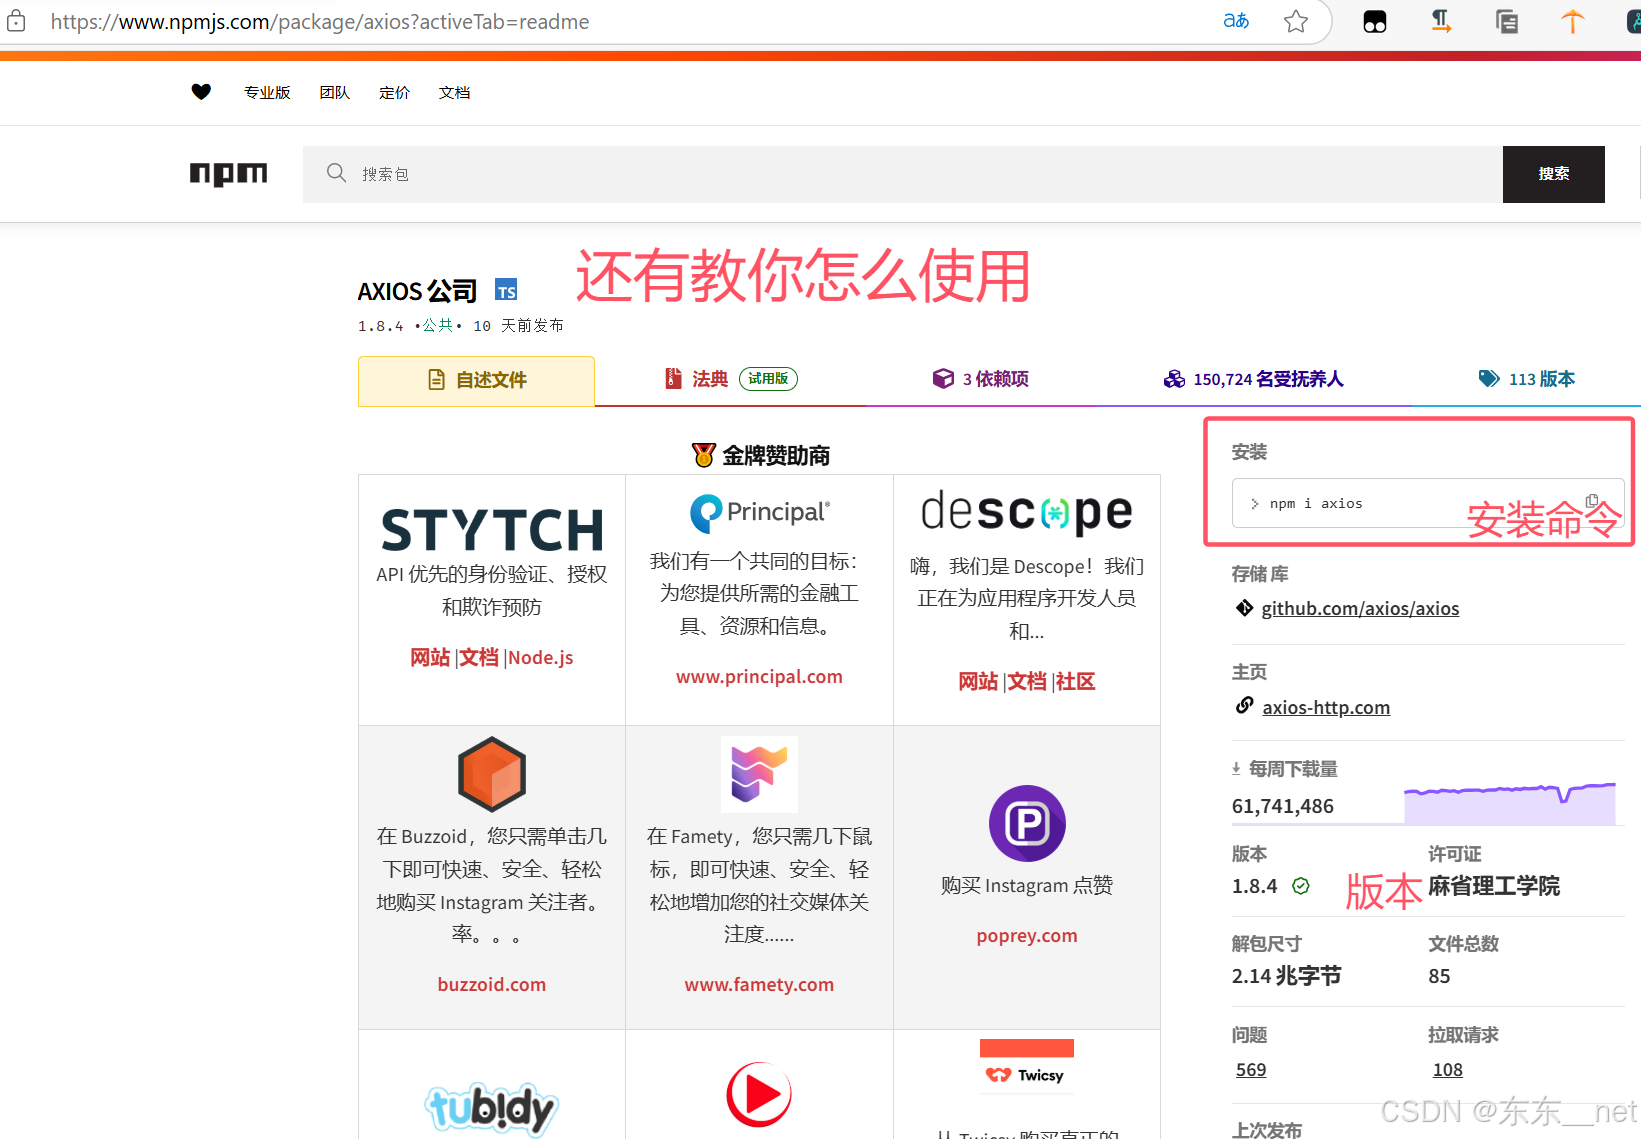Open Descope 网站 link
Image resolution: width=1641 pixels, height=1139 pixels.
point(978,681)
